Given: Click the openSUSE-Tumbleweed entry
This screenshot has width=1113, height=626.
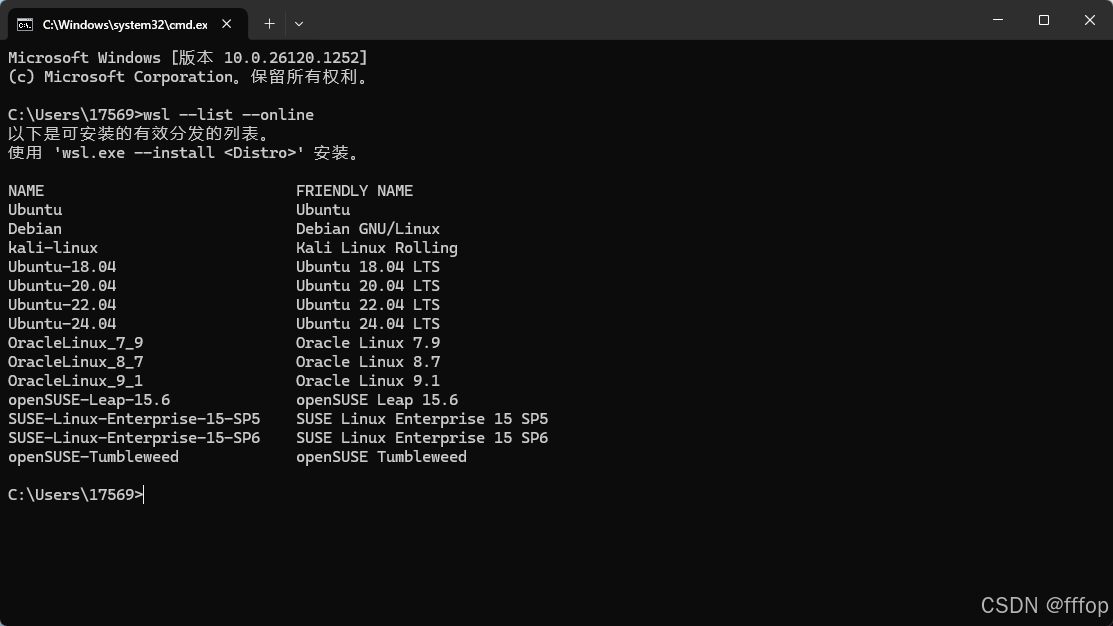Looking at the screenshot, I should [93, 456].
